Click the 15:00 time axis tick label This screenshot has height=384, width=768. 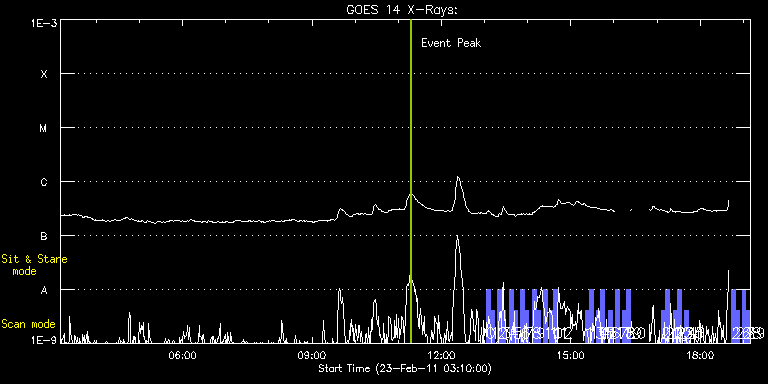(x=571, y=355)
